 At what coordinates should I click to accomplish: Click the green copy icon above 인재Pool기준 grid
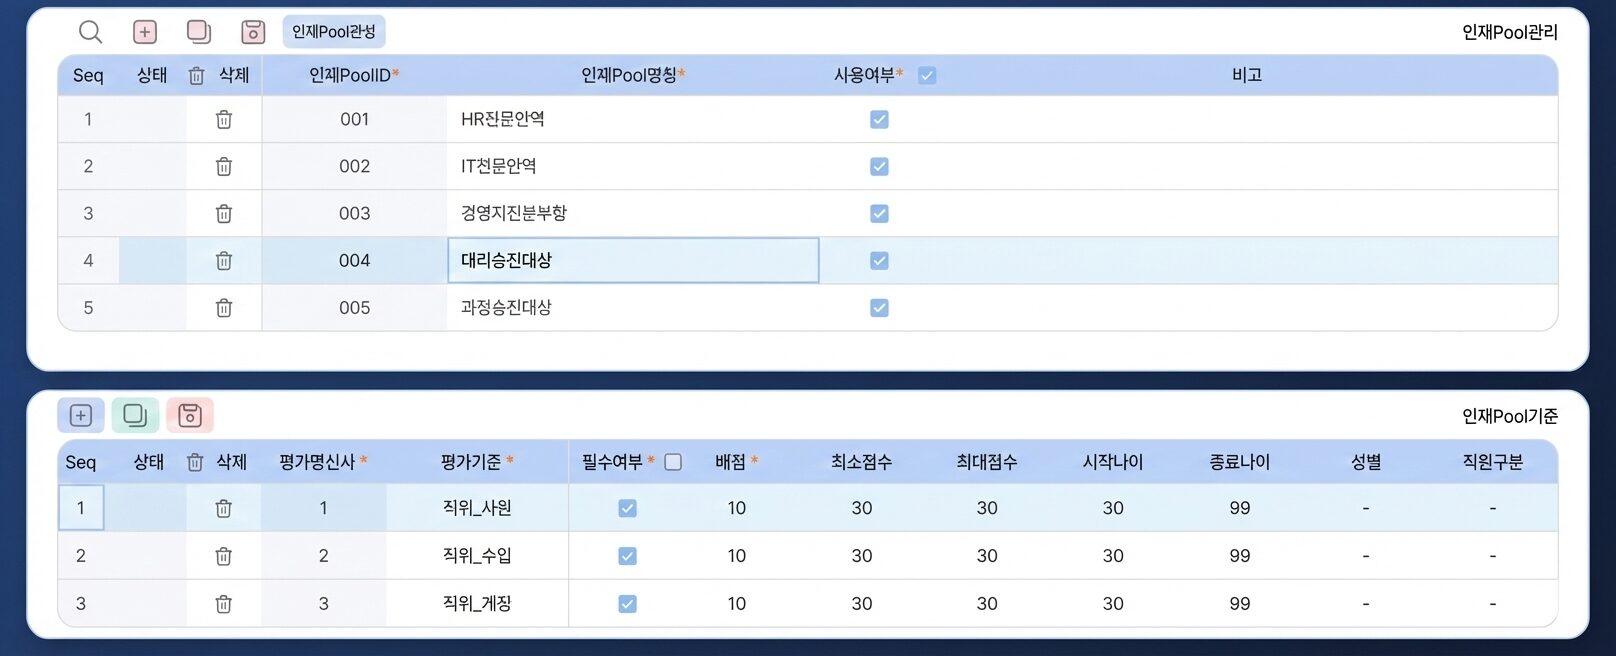coord(134,415)
